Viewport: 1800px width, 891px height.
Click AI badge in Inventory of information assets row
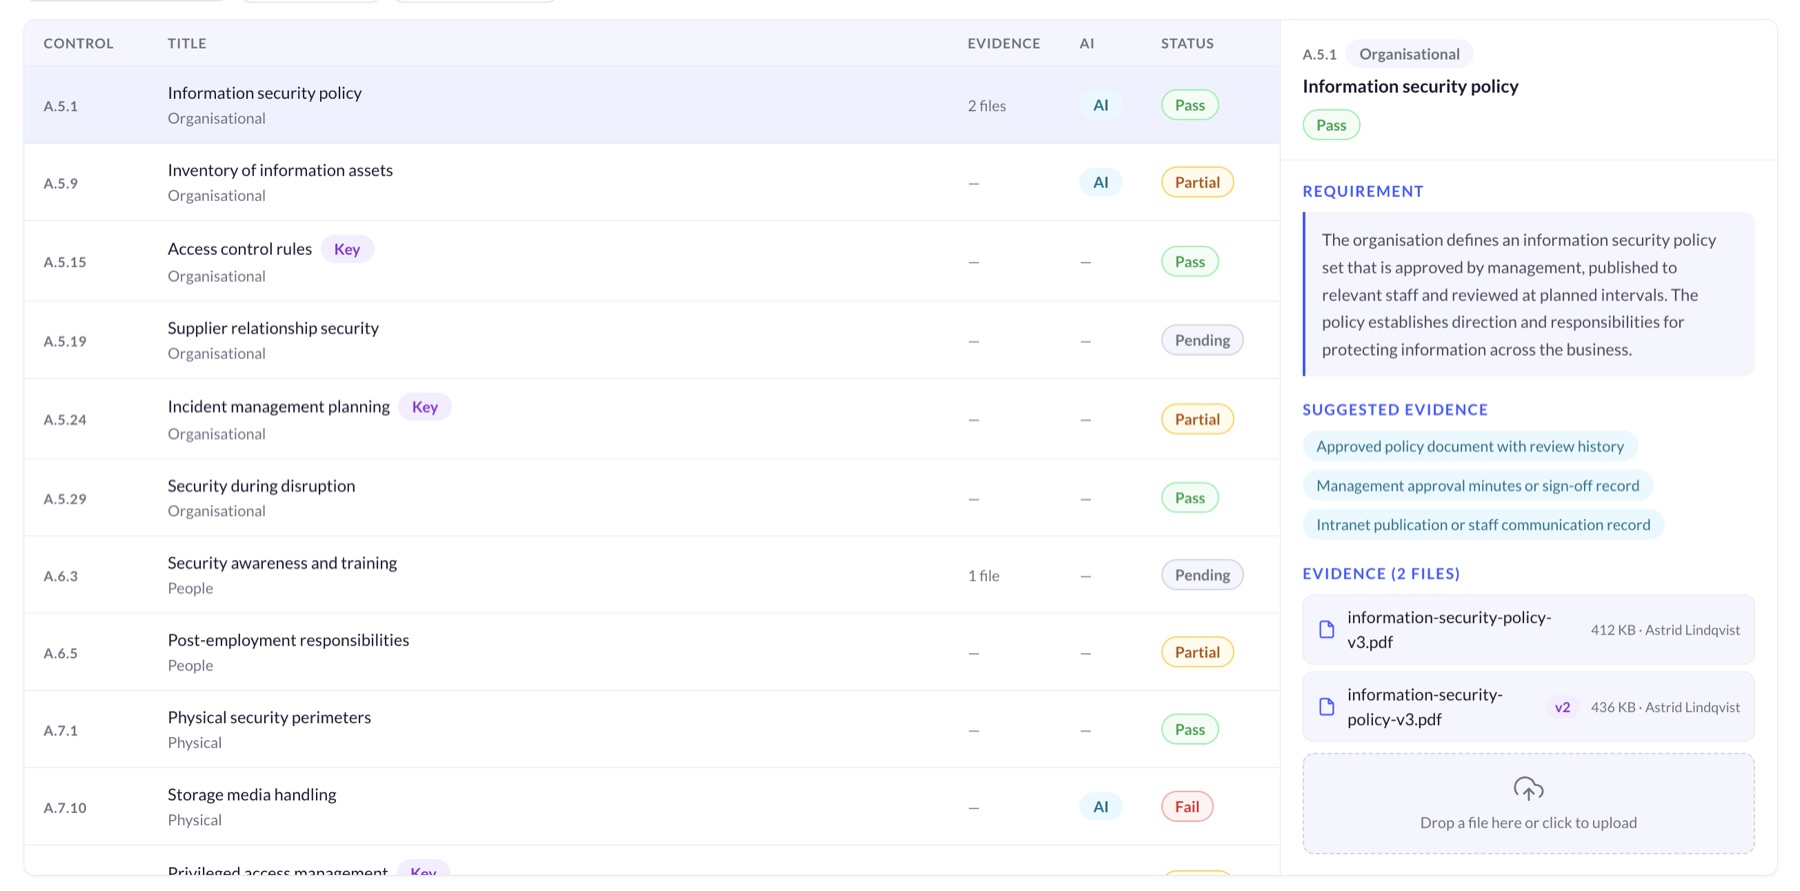click(x=1100, y=182)
